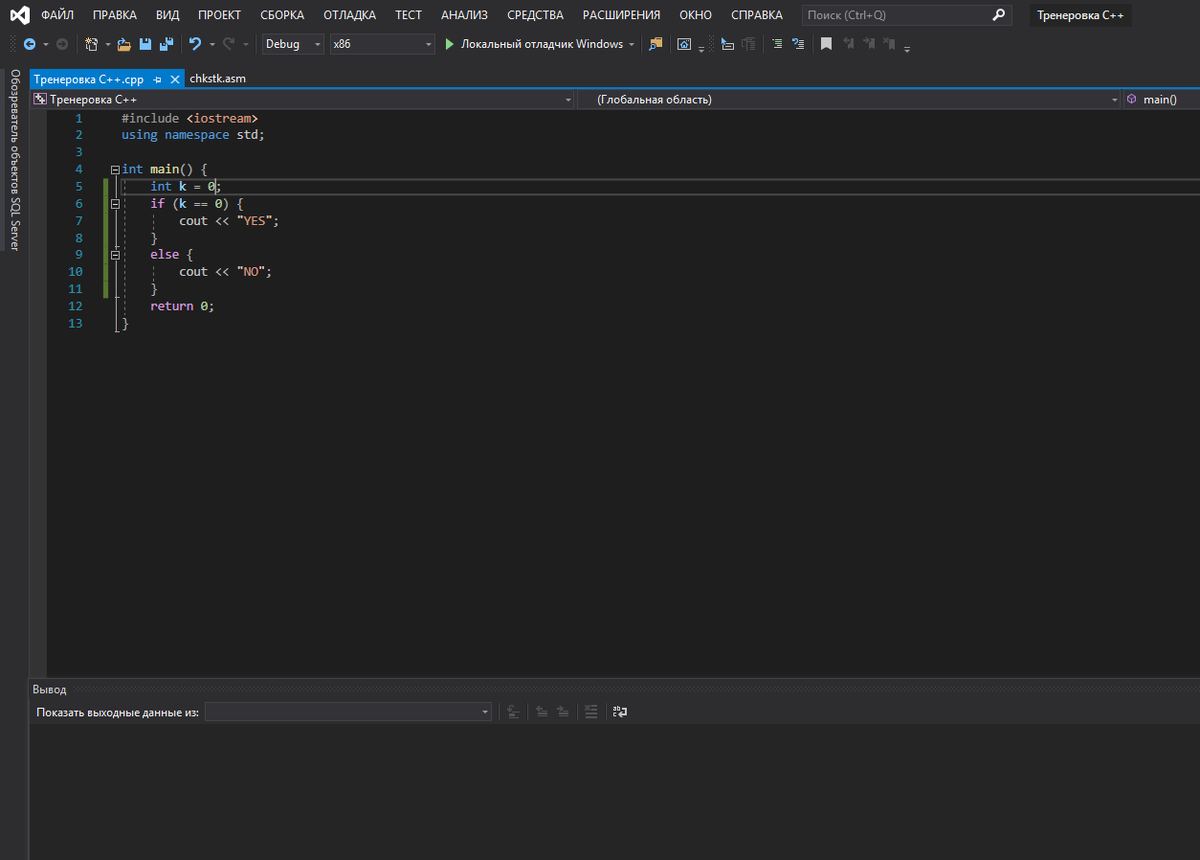Click the Тренеровка C++ solution name button
The height and width of the screenshot is (860, 1200).
tap(1080, 15)
